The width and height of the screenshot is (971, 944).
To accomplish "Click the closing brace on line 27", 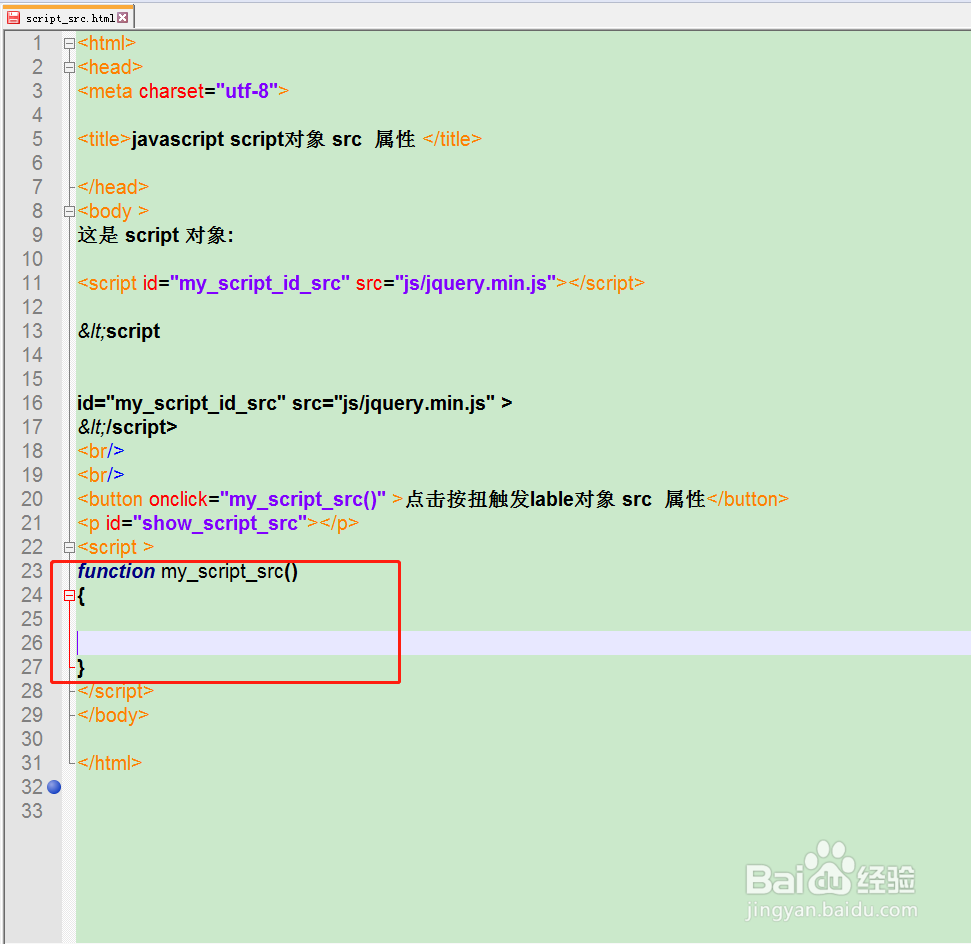I will [81, 668].
